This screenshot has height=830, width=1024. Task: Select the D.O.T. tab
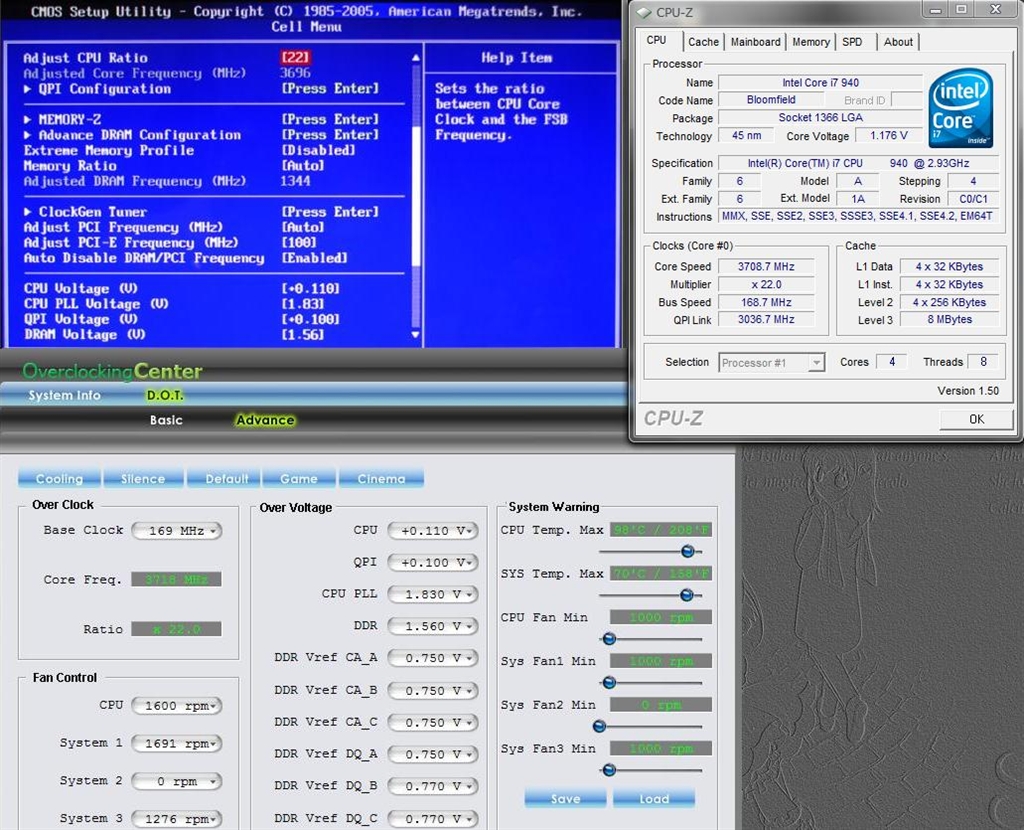[165, 395]
